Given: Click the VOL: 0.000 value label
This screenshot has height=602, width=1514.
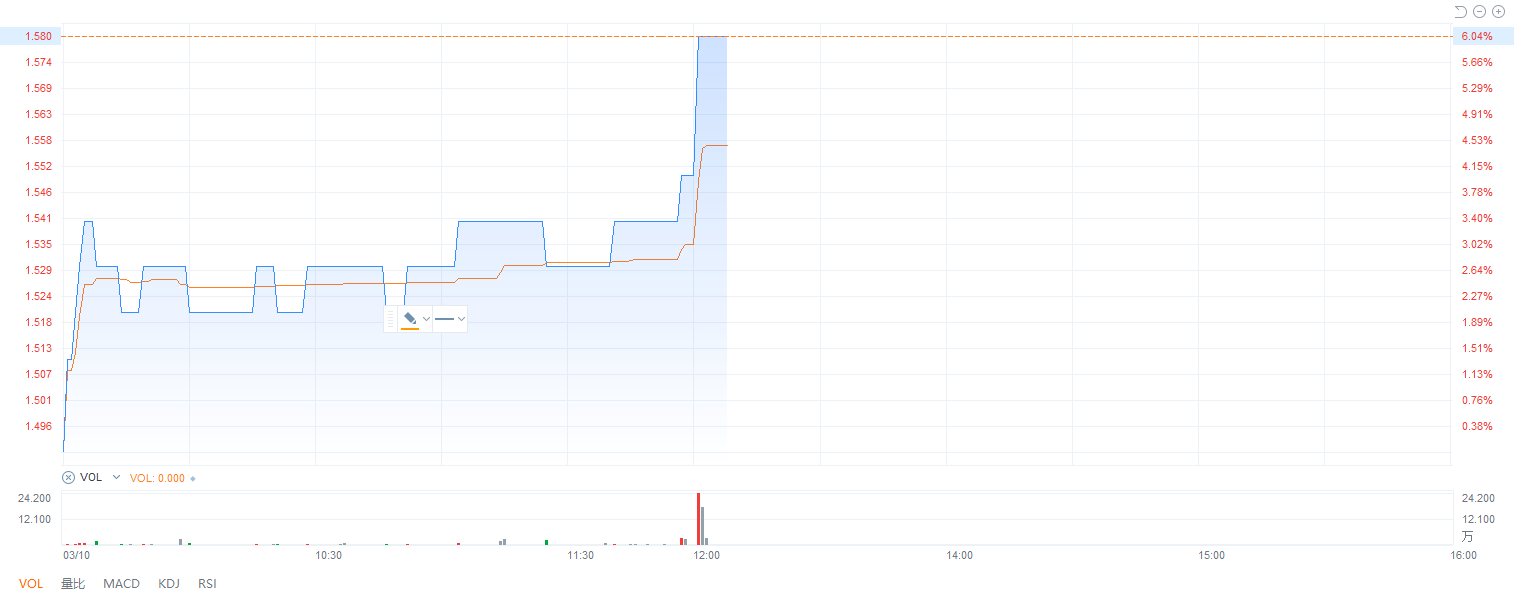Looking at the screenshot, I should (157, 478).
